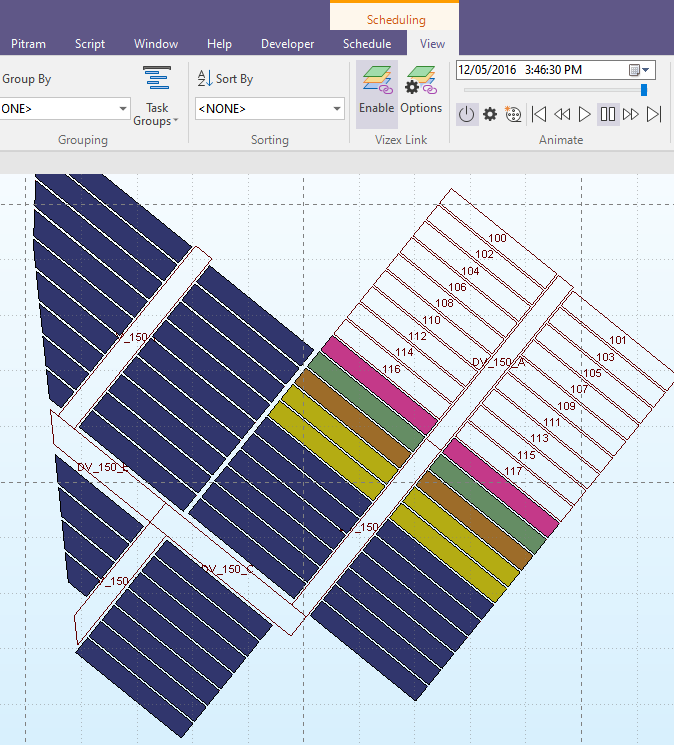Image resolution: width=674 pixels, height=745 pixels.
Task: Open the Window tab
Action: 156,44
